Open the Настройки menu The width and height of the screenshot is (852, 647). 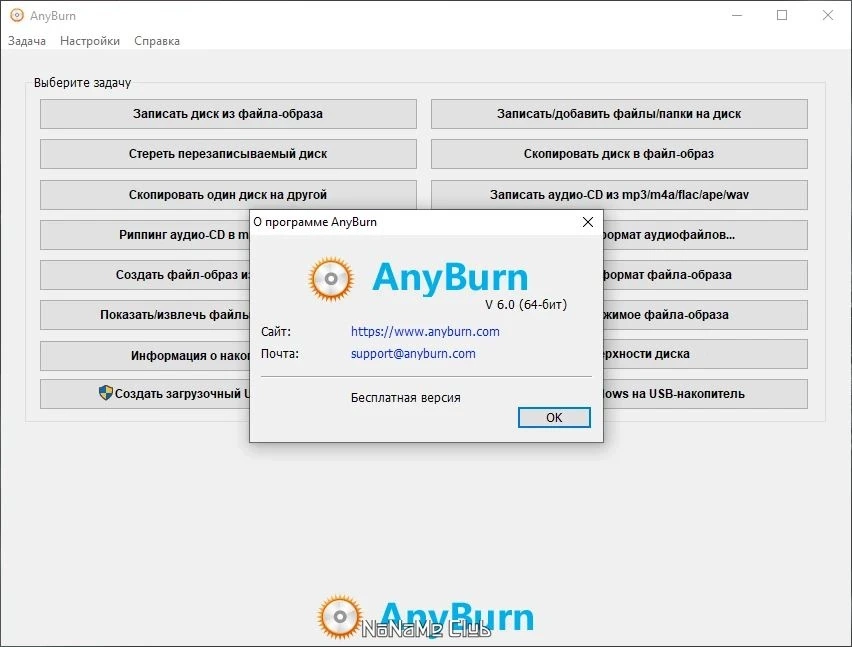coord(90,41)
